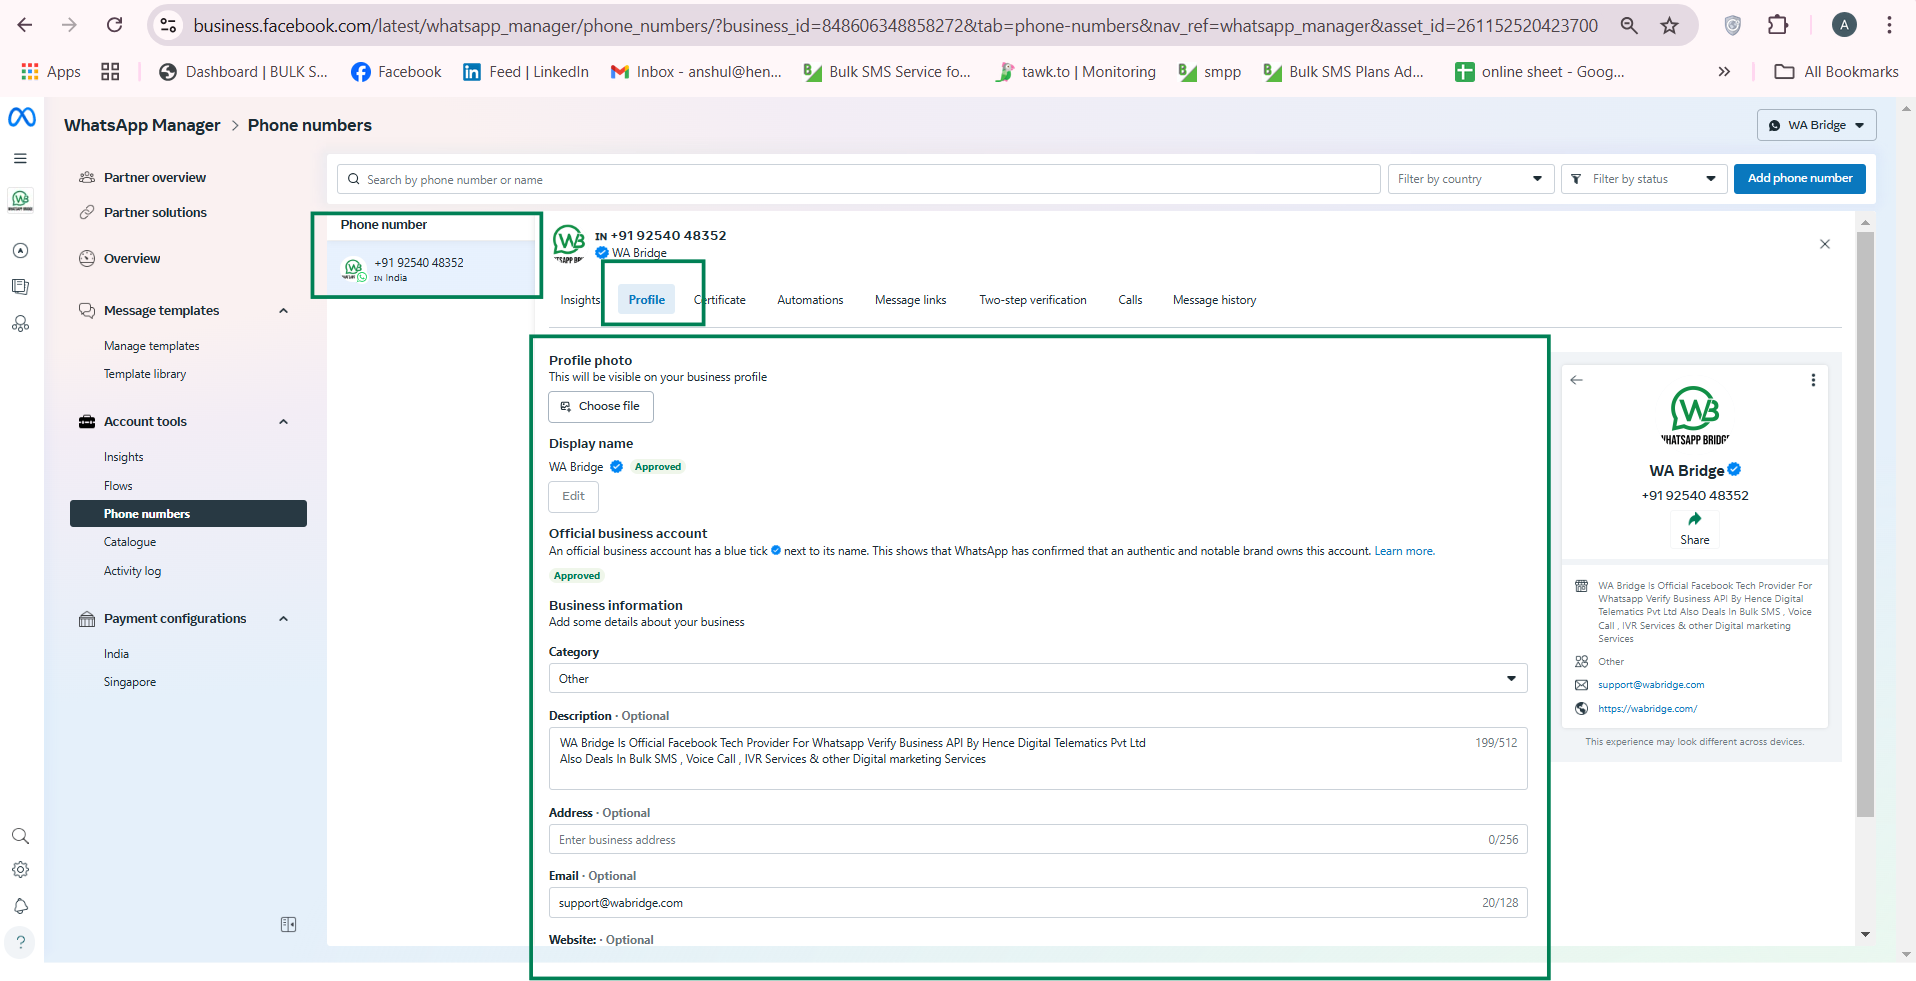Open Message history tab
The width and height of the screenshot is (1916, 981).
click(x=1214, y=300)
